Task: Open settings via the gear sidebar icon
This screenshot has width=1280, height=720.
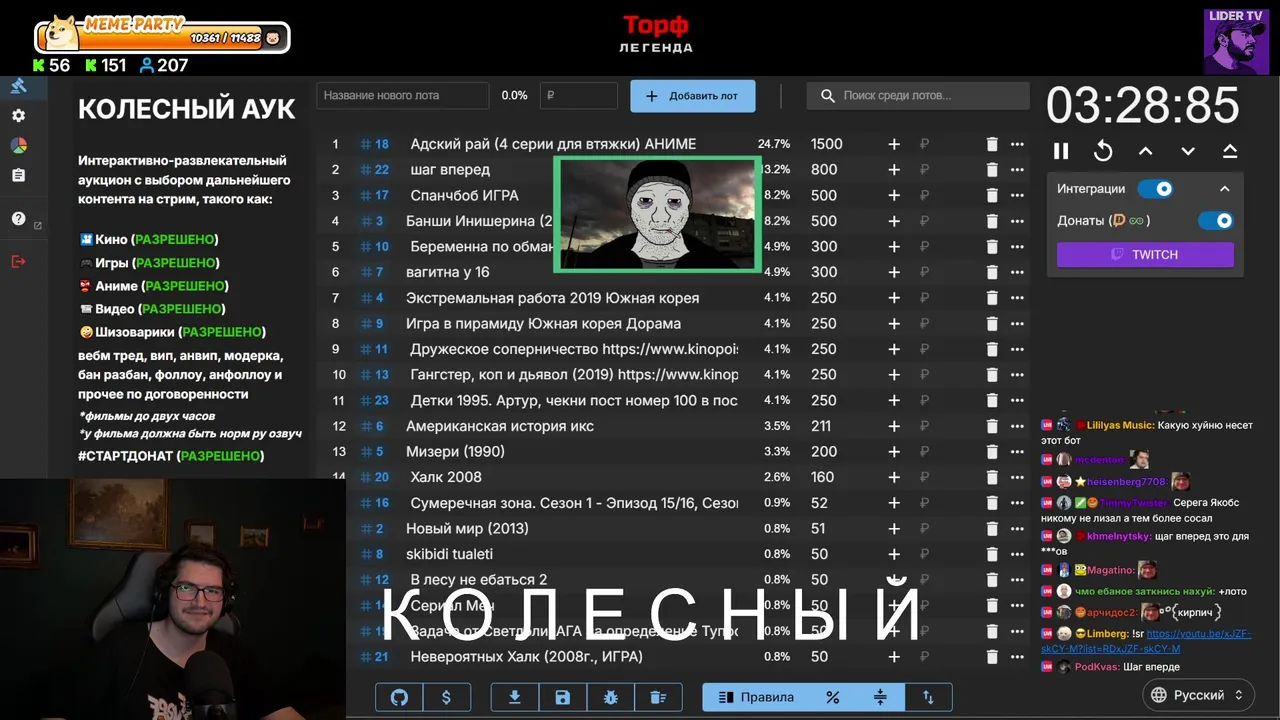Action: (18, 116)
